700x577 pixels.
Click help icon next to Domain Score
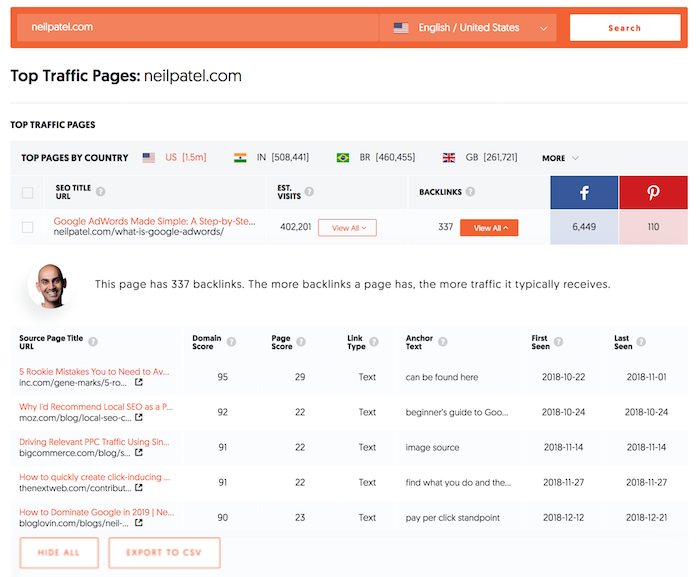231,342
